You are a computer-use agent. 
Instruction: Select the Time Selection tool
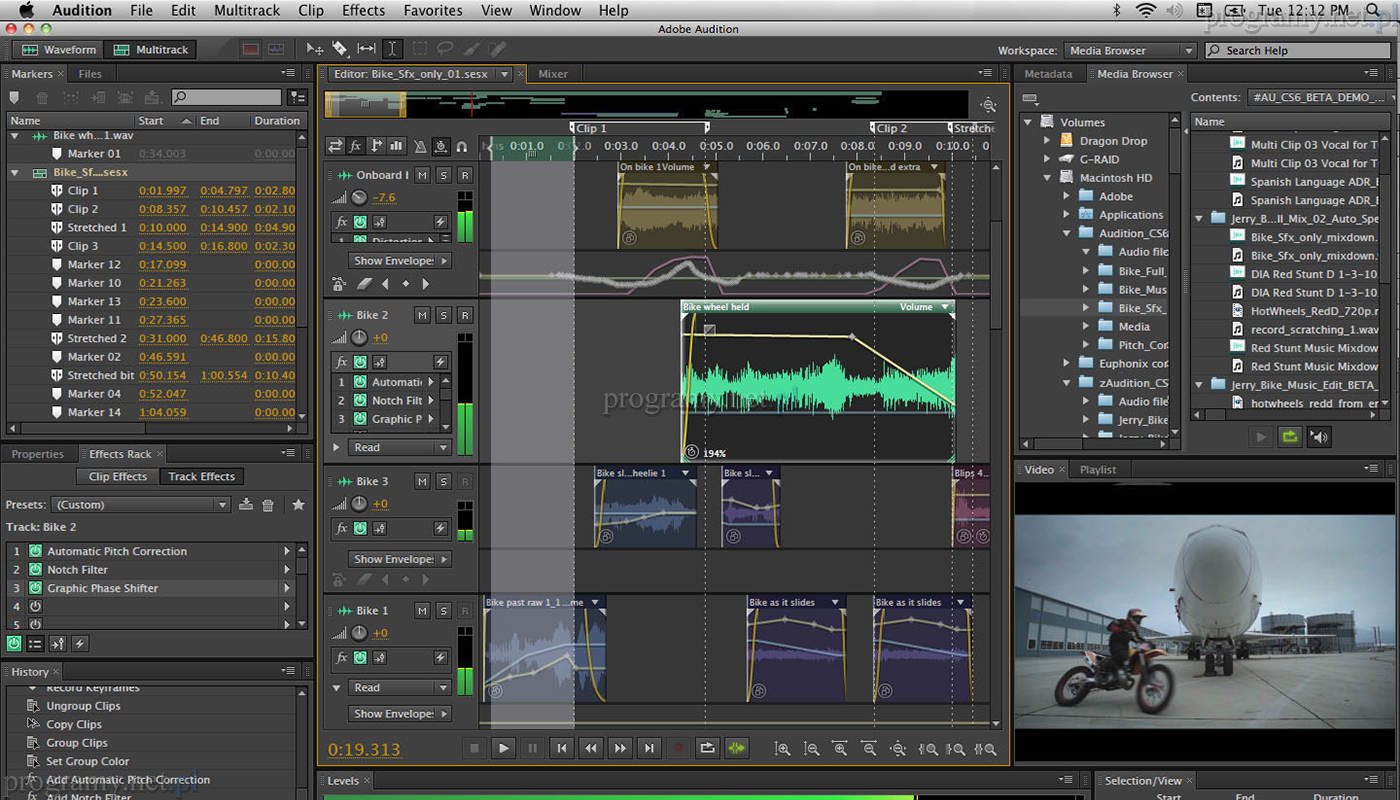pos(392,49)
